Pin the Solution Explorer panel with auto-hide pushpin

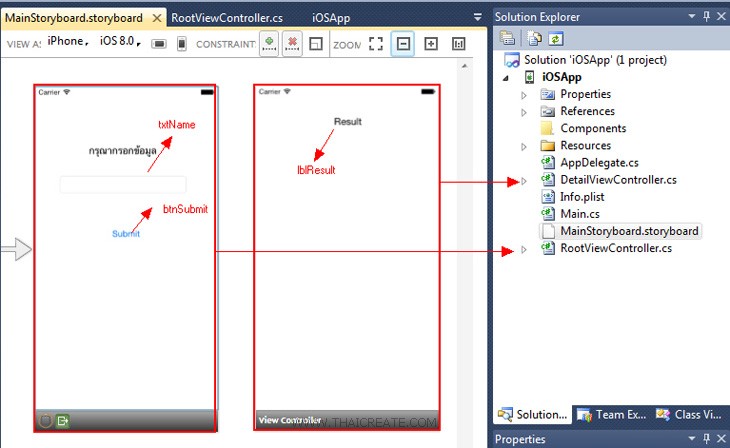[x=706, y=17]
